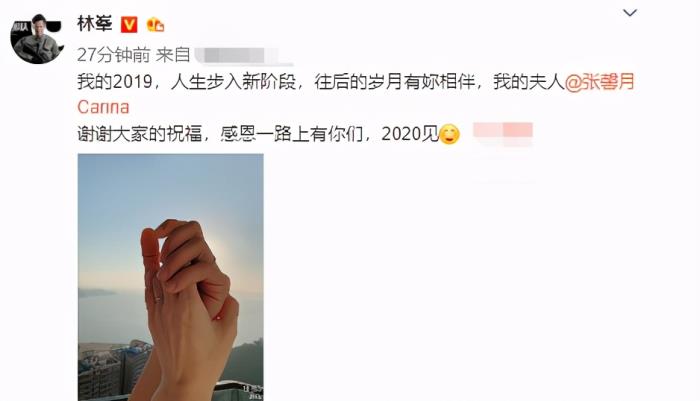Click 林峯's round profile avatar
This screenshot has width=700, height=401.
36,39
